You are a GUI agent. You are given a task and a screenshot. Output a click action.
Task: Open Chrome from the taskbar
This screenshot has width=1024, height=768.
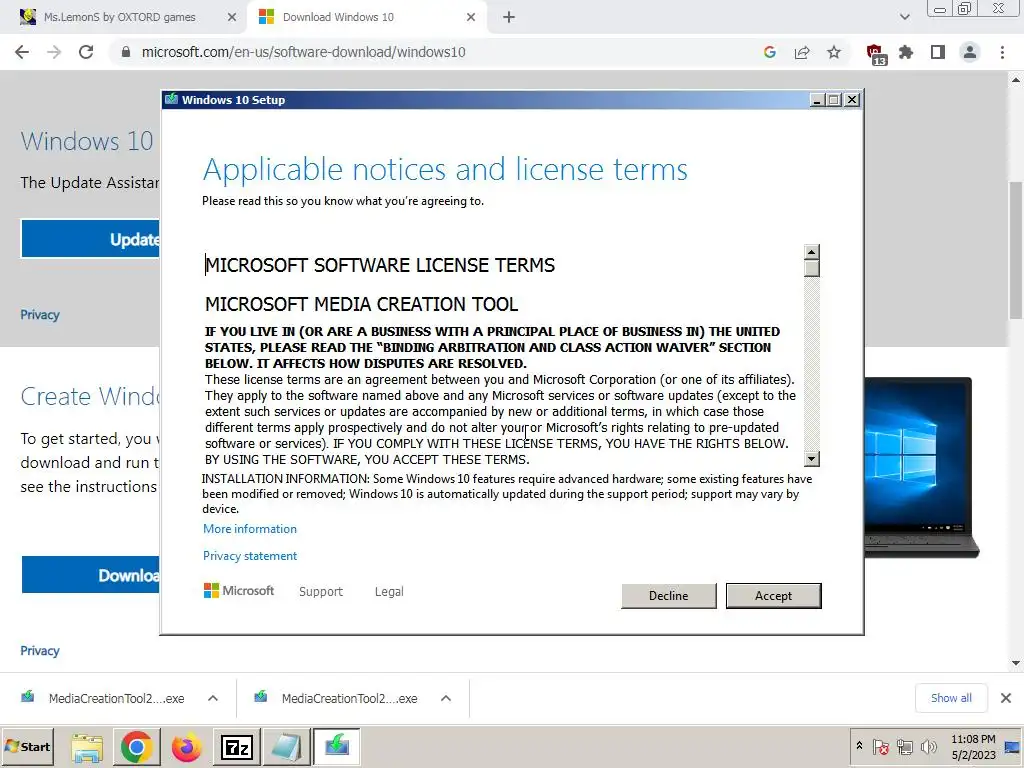(136, 747)
